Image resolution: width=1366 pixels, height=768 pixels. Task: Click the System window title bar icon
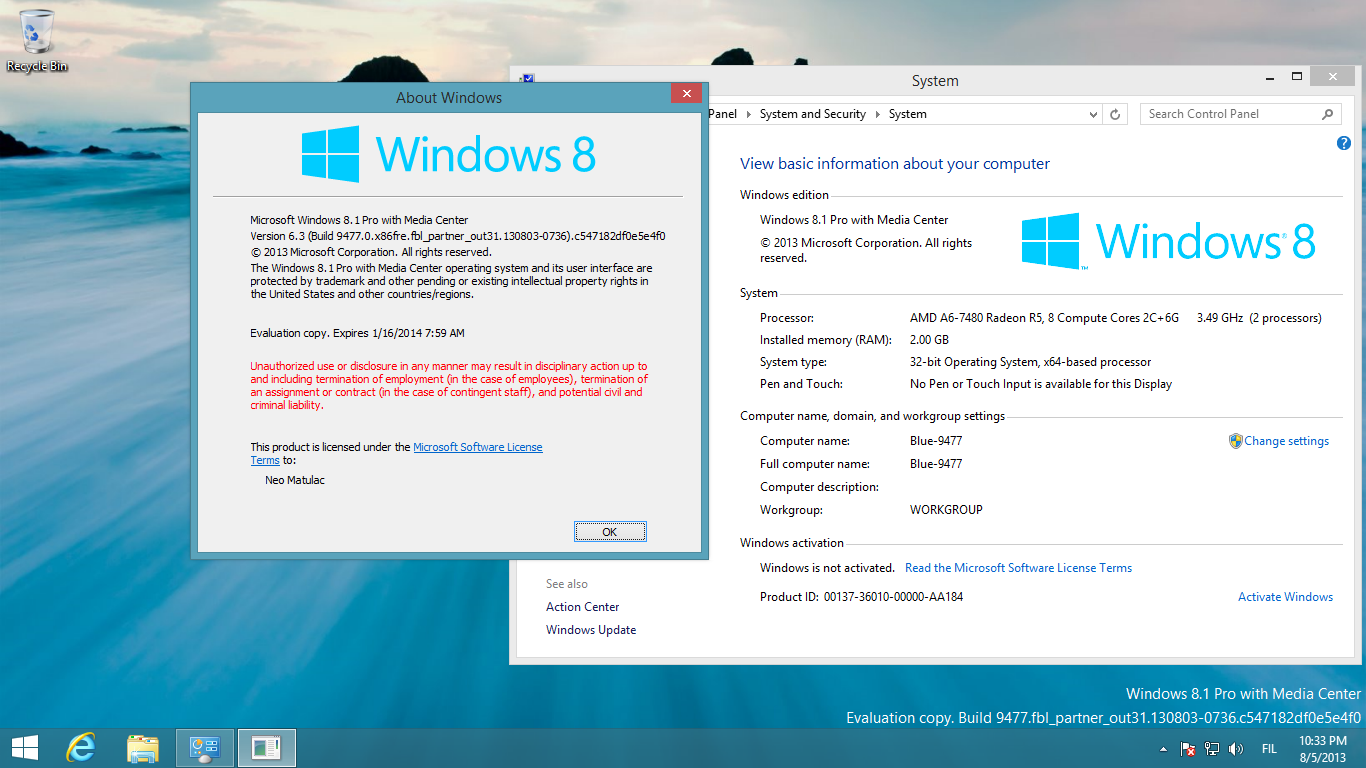click(x=527, y=79)
